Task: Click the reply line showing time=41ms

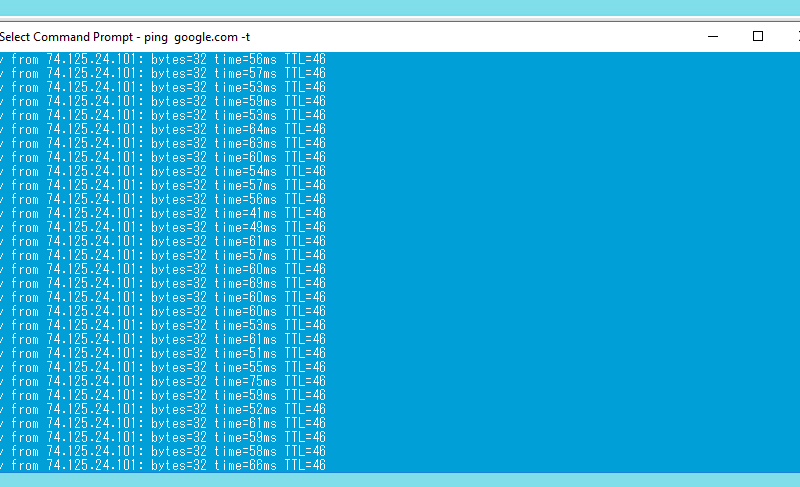Action: point(163,214)
